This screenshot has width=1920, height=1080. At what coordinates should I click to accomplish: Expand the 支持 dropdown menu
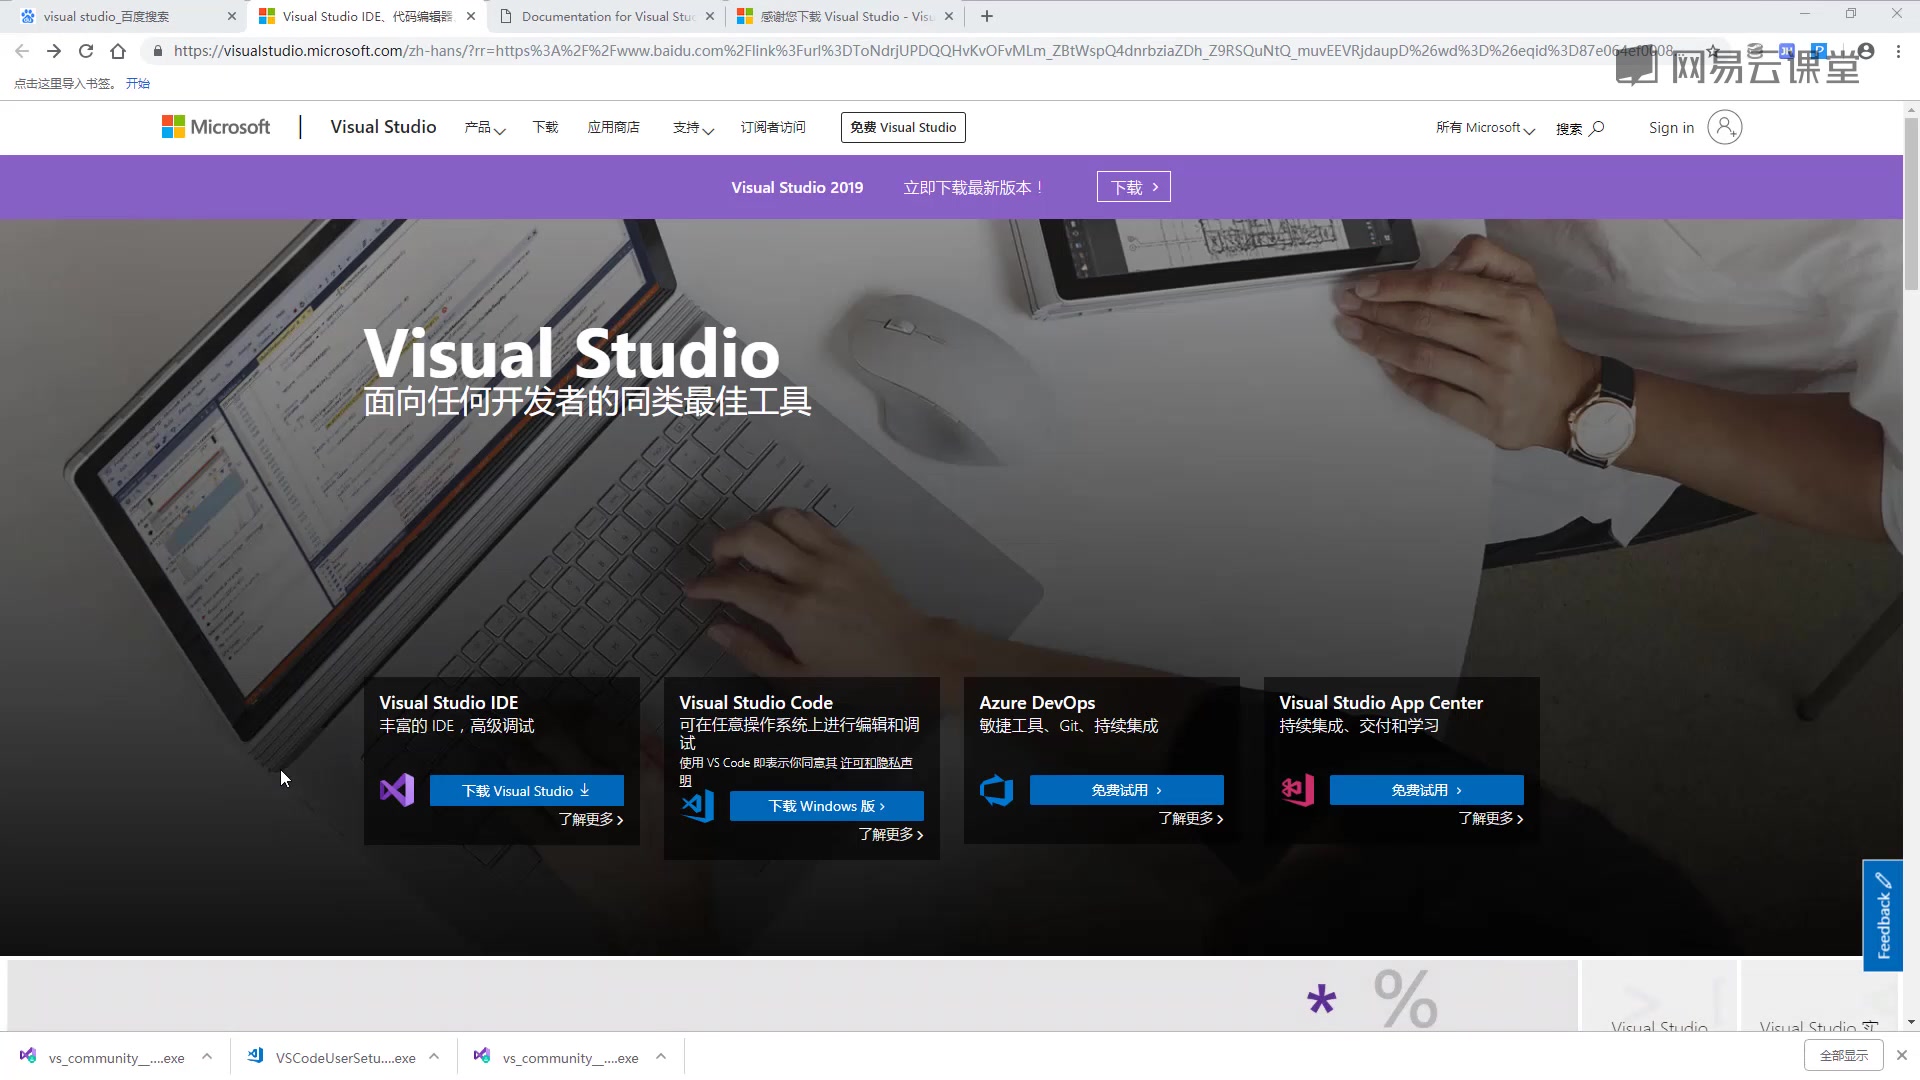[693, 128]
